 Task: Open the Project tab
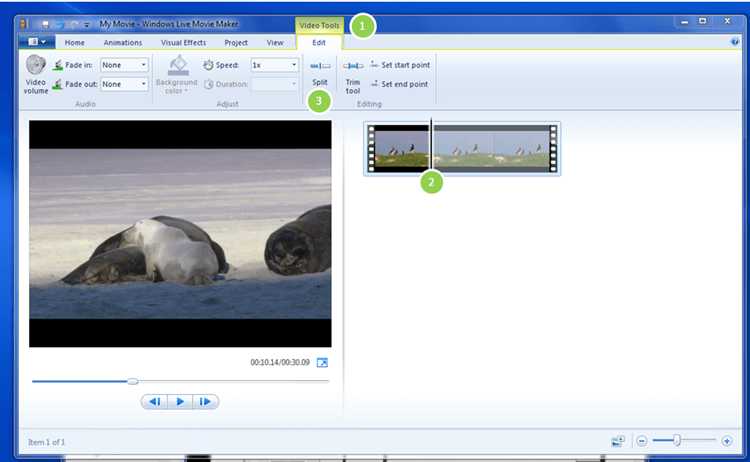236,43
